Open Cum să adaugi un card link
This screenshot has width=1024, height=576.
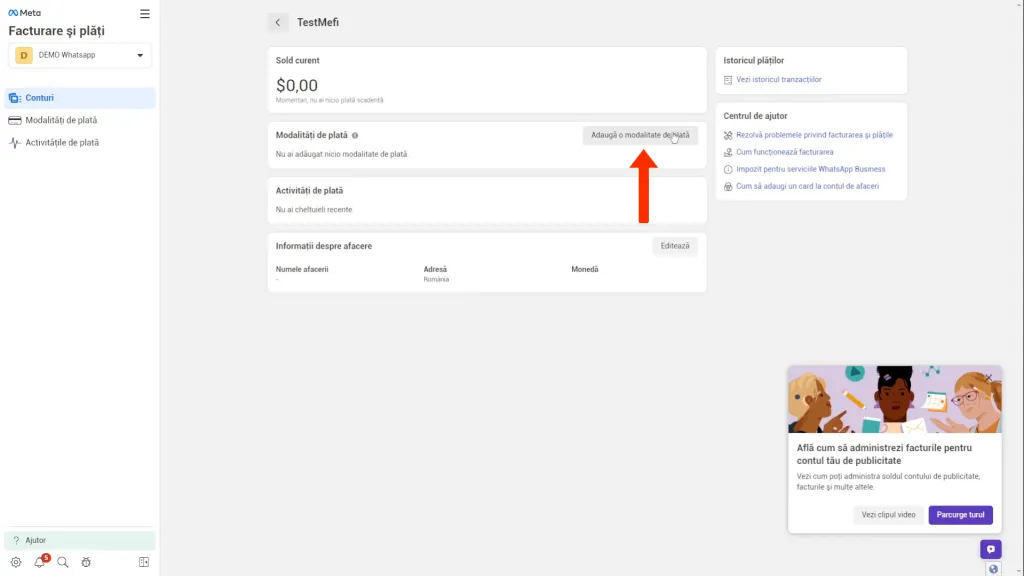(x=807, y=186)
